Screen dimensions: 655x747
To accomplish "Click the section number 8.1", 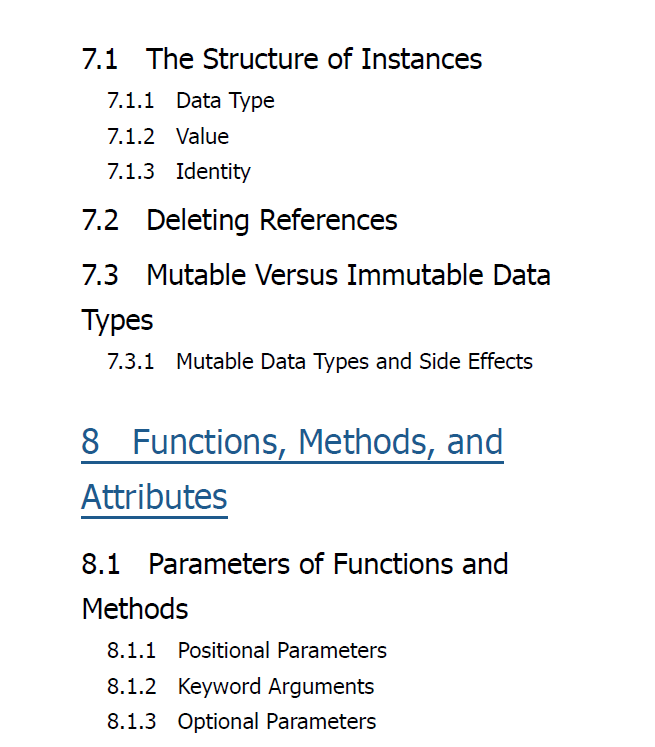I will tap(101, 564).
